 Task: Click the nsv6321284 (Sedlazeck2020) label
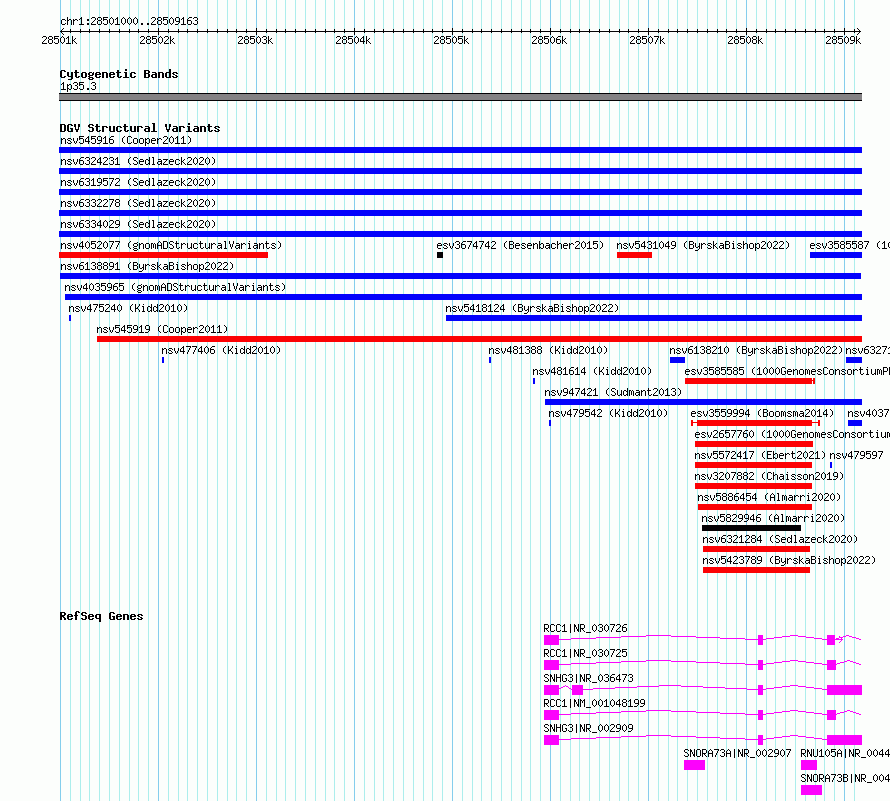(780, 539)
